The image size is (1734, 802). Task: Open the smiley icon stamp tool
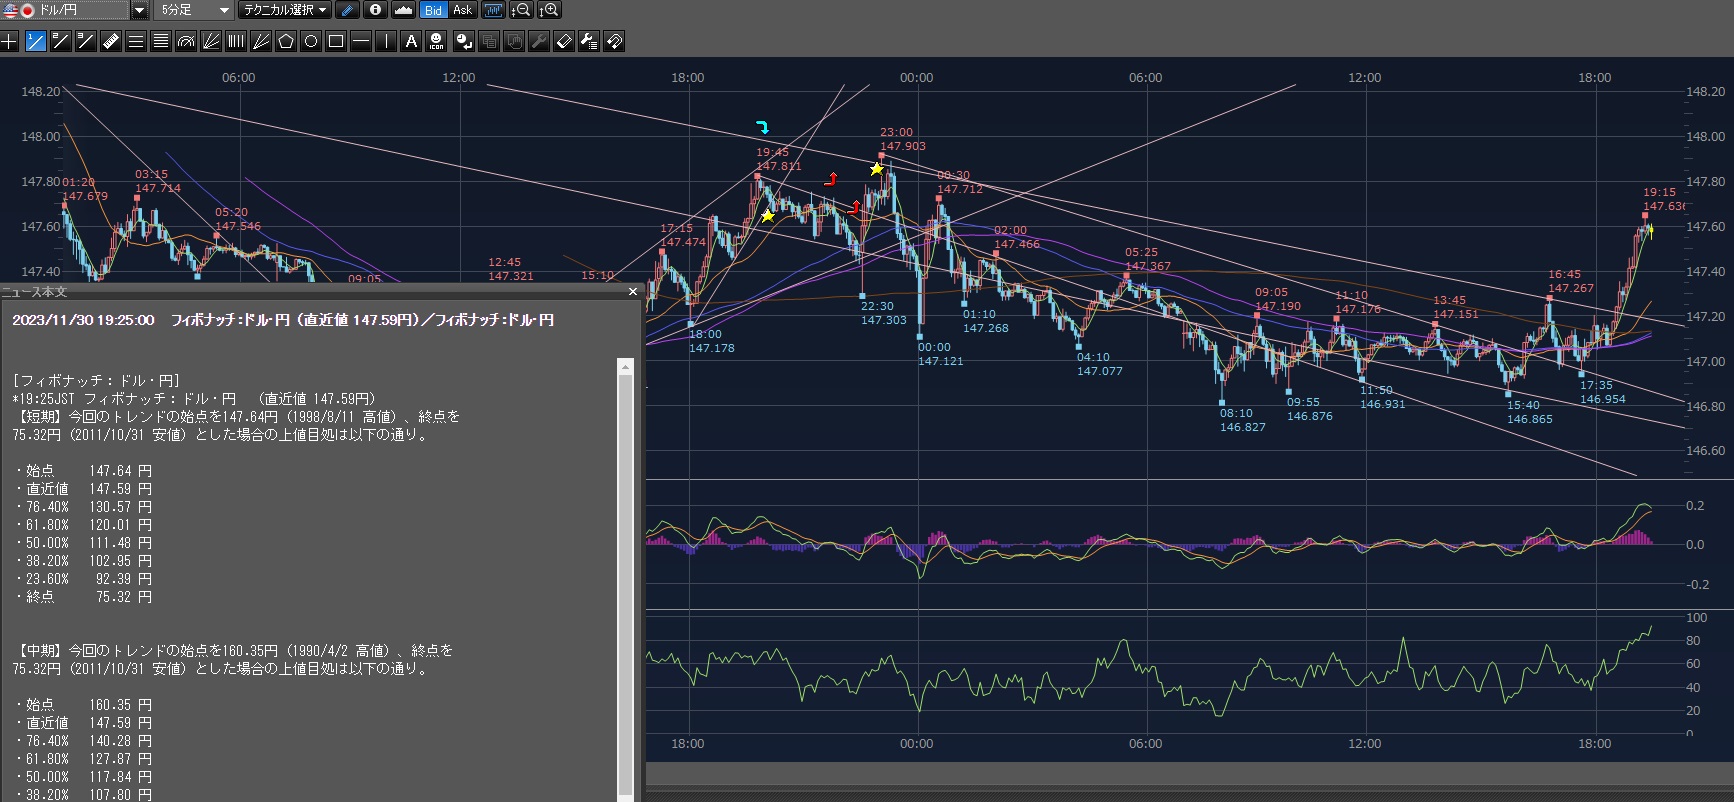pos(436,41)
